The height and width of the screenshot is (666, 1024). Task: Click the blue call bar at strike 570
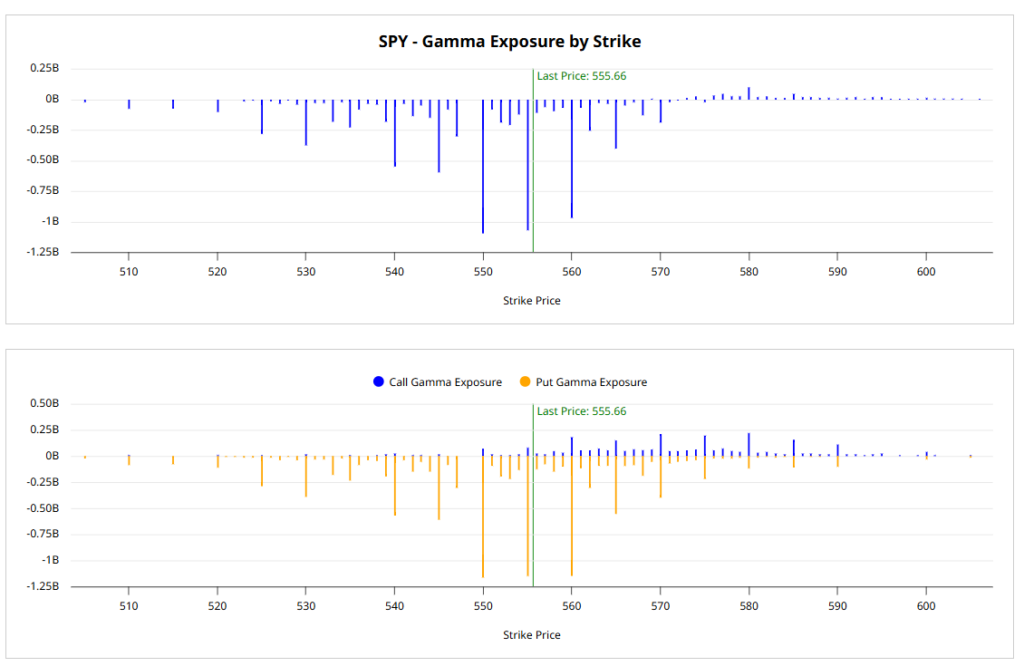point(660,445)
